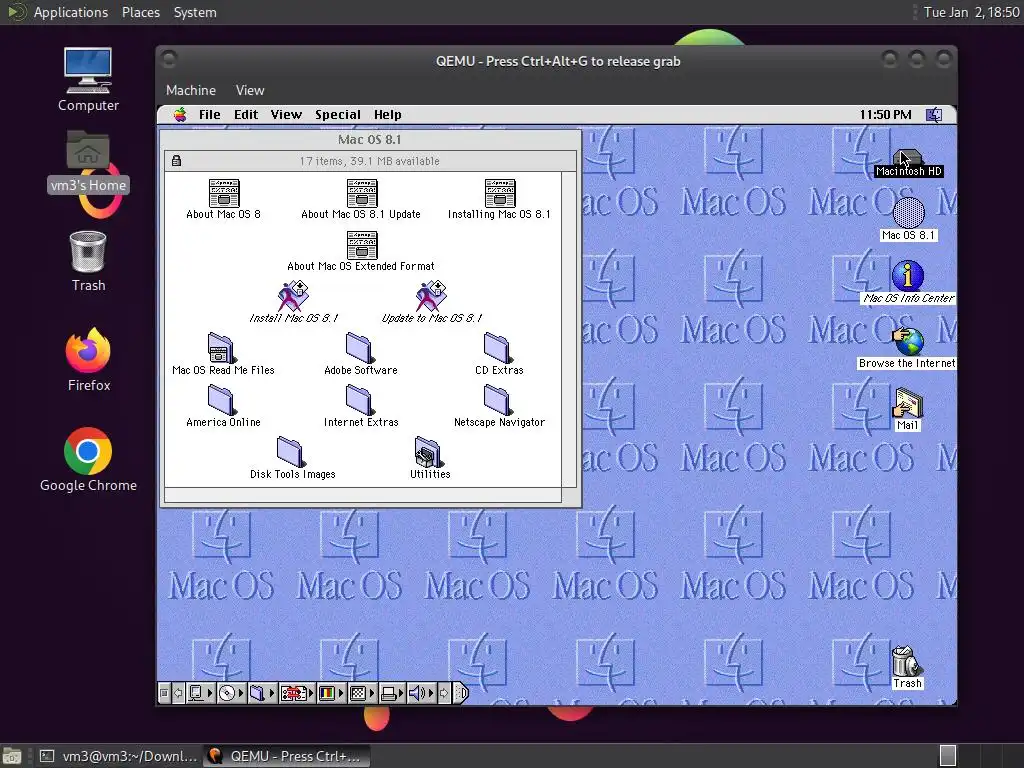Click the Finder window vertical scrollbar
Image resolution: width=1024 pixels, height=768 pixels.
(x=569, y=329)
